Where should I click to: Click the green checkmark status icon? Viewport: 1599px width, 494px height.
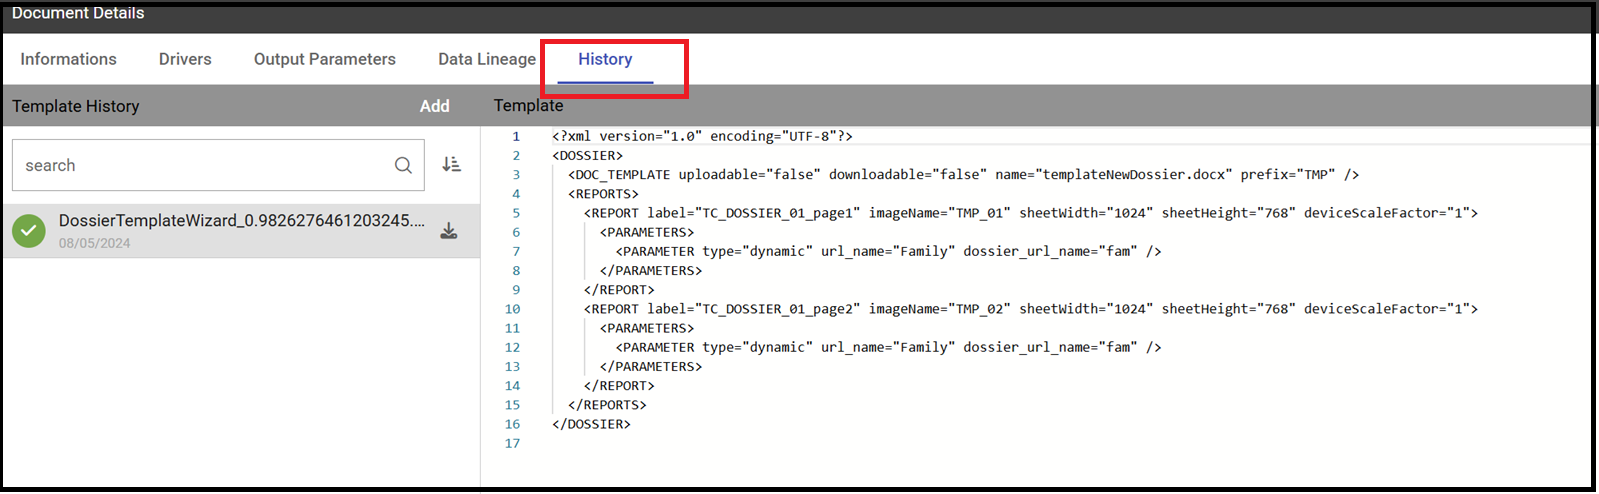click(29, 231)
